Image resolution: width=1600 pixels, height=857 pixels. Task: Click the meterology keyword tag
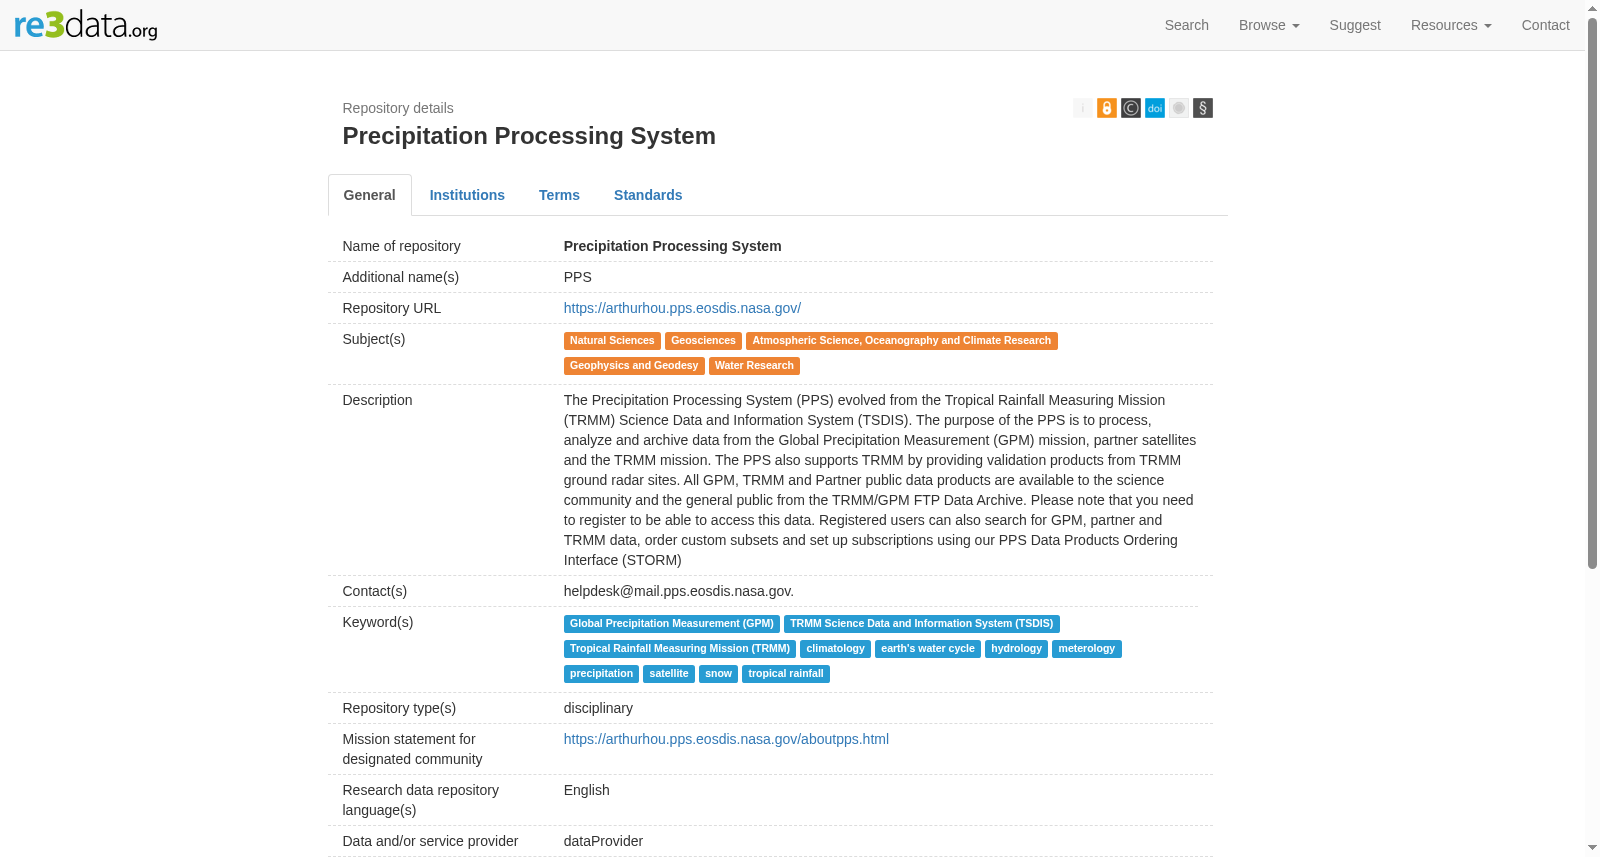point(1087,649)
